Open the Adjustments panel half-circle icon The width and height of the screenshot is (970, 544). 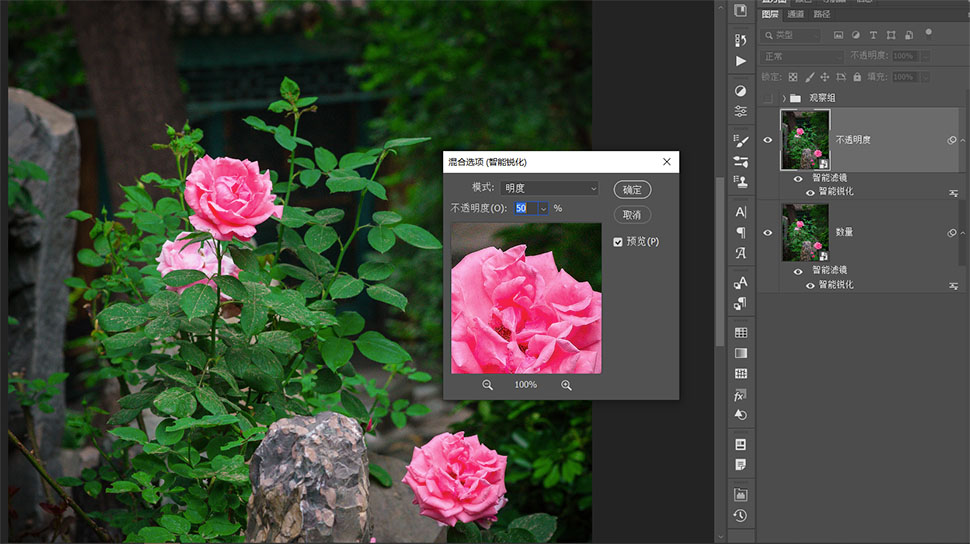coord(740,90)
